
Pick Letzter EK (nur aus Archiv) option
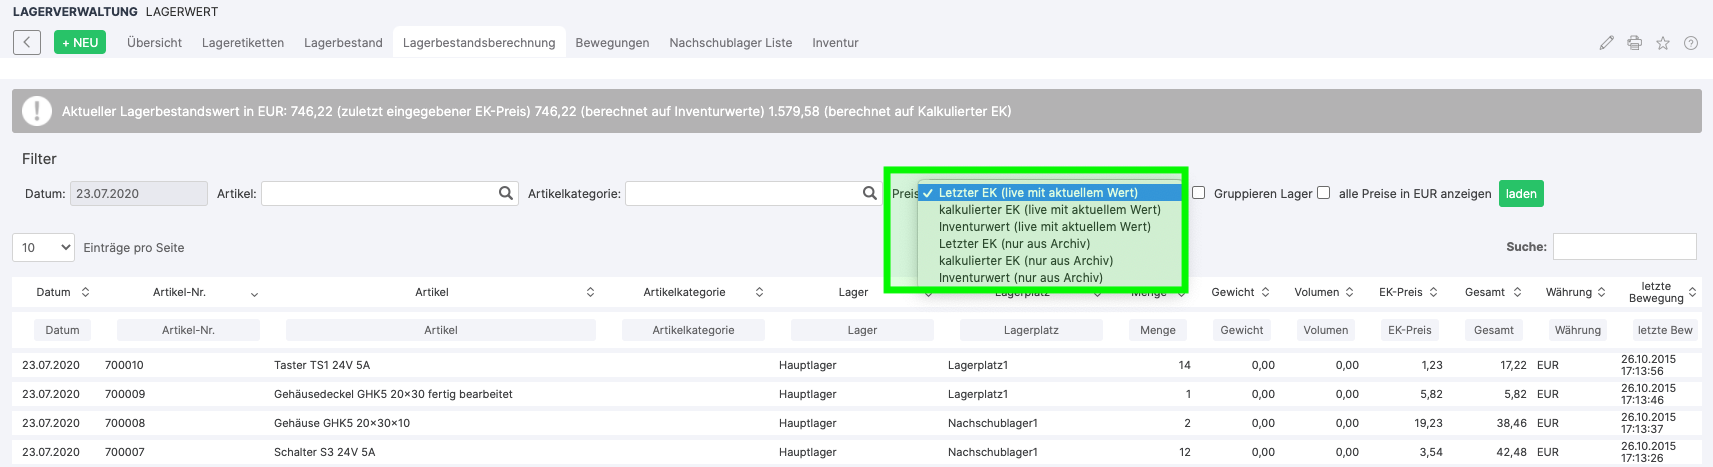pos(1014,244)
